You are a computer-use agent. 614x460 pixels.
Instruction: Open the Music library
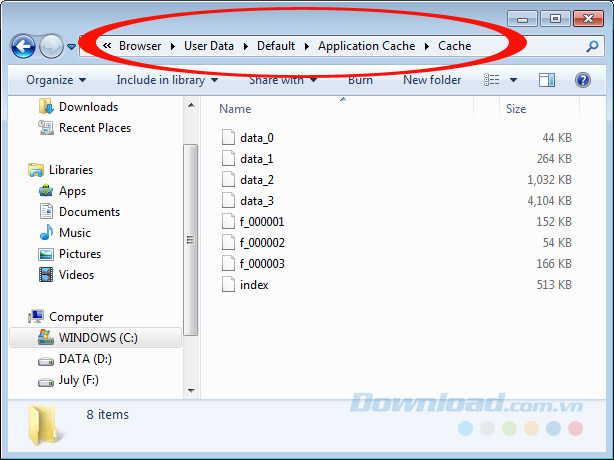(75, 233)
